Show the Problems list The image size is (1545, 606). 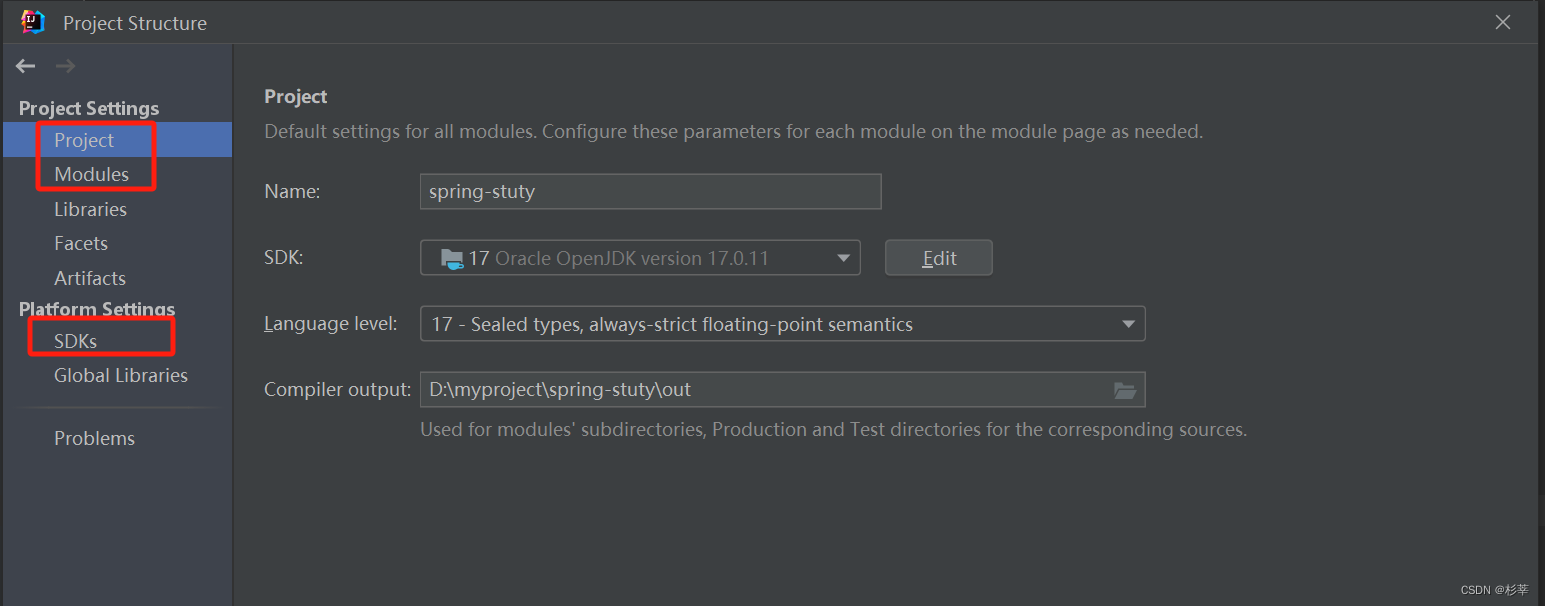(94, 438)
